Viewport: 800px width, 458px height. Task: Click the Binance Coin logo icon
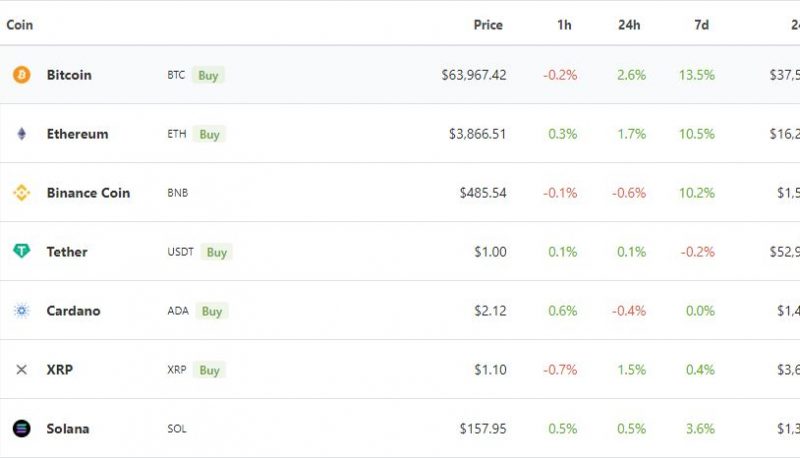[x=21, y=193]
